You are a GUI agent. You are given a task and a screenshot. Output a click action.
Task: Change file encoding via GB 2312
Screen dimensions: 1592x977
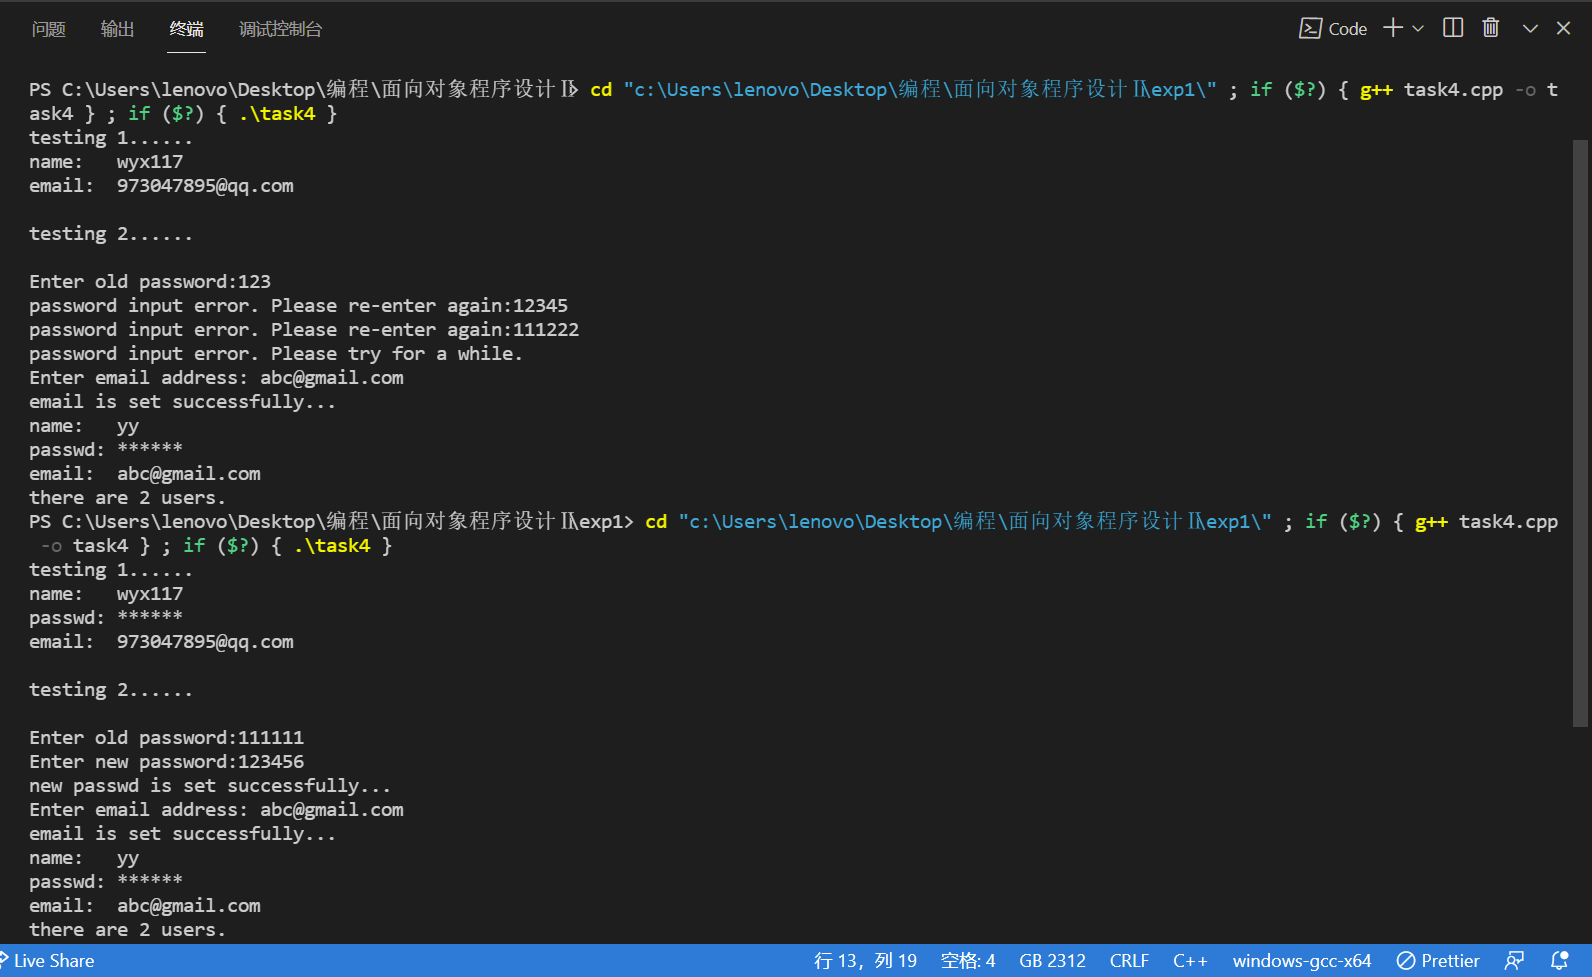click(1052, 961)
